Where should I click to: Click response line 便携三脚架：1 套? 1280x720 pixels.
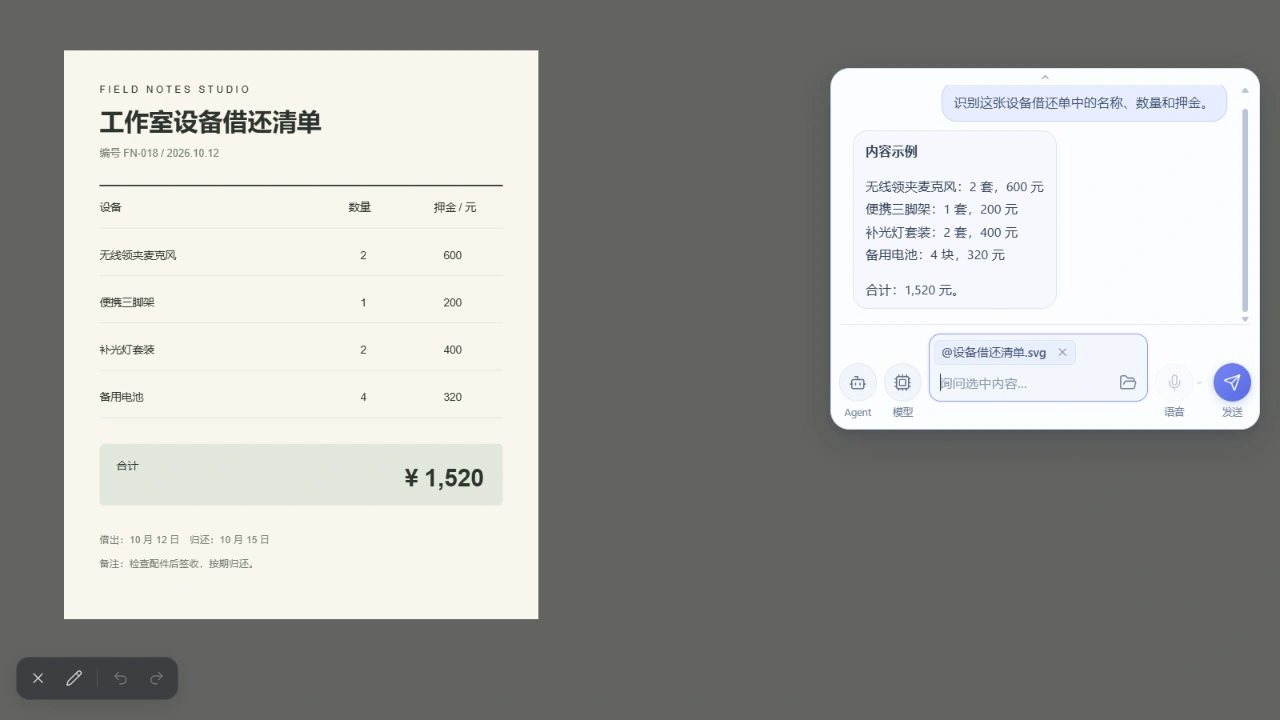pos(941,209)
